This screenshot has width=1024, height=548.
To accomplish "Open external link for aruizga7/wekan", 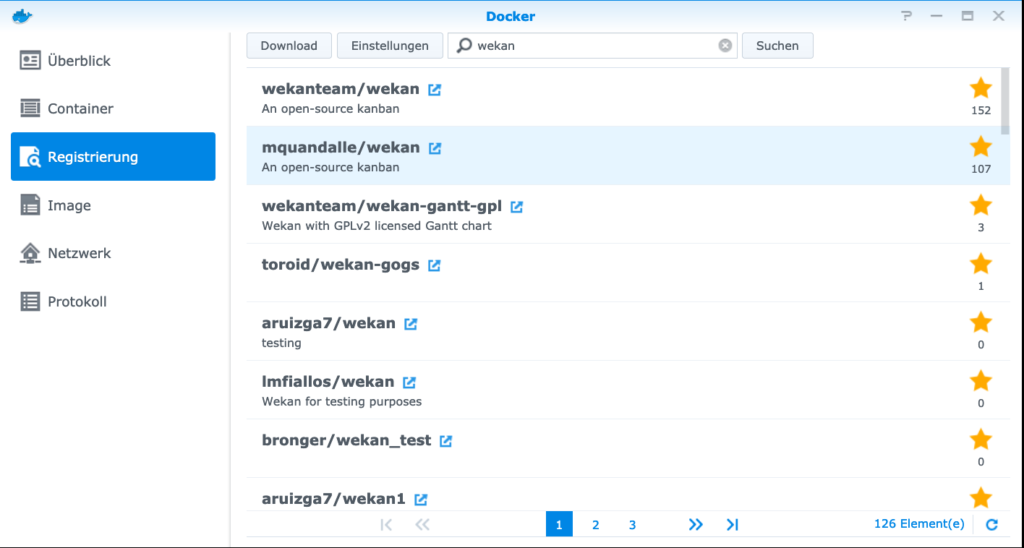I will click(410, 324).
